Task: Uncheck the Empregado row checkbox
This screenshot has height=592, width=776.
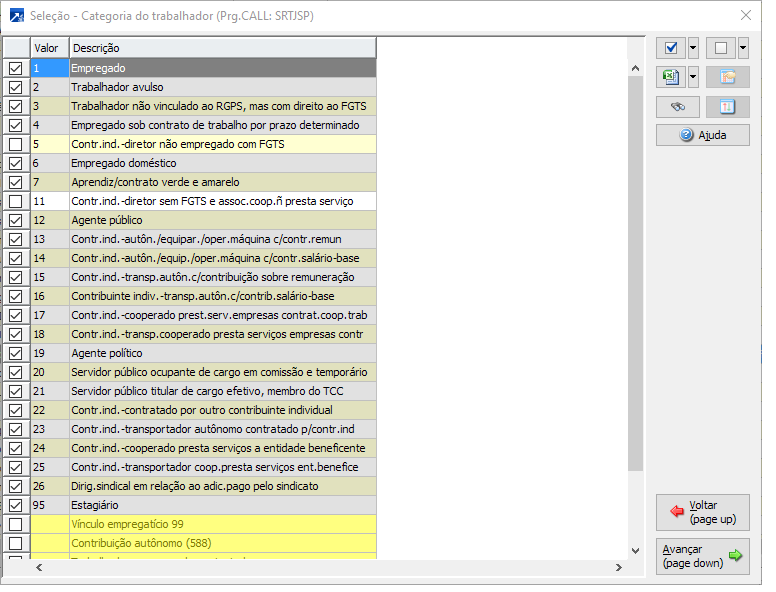Action: 15,68
